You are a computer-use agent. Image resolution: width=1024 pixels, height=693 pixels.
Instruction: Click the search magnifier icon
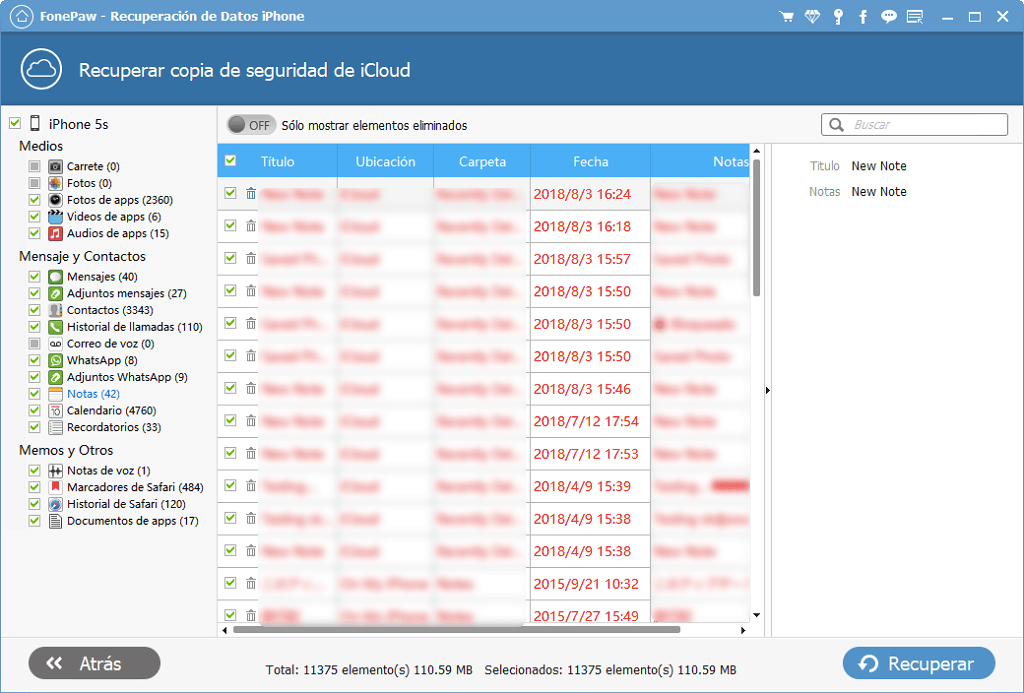coord(836,125)
